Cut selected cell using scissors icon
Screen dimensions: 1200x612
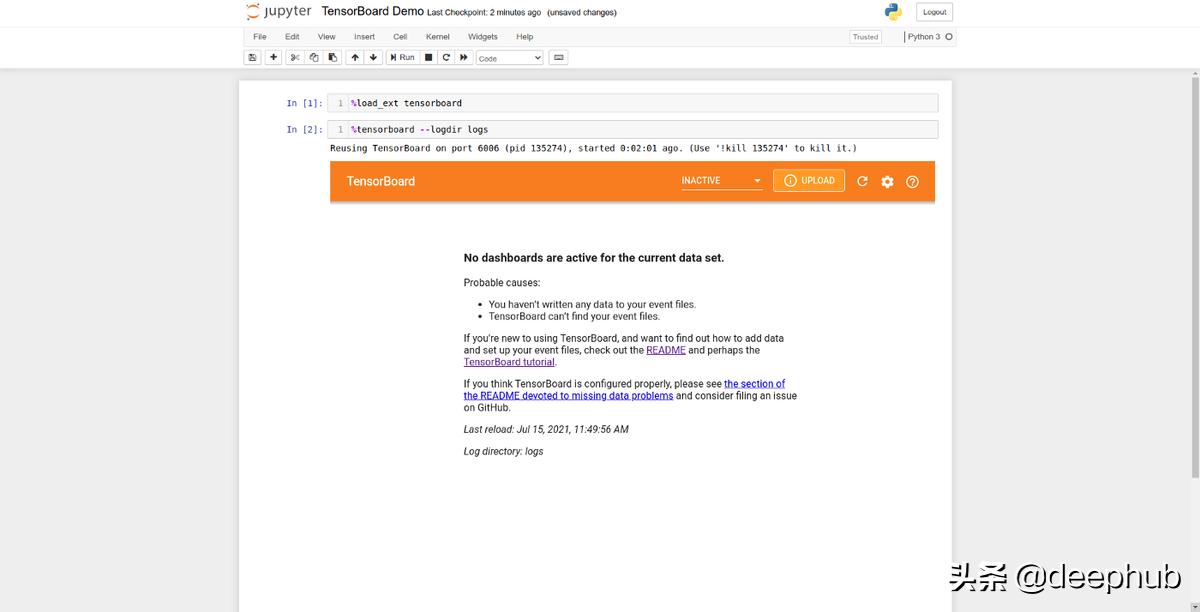point(295,58)
